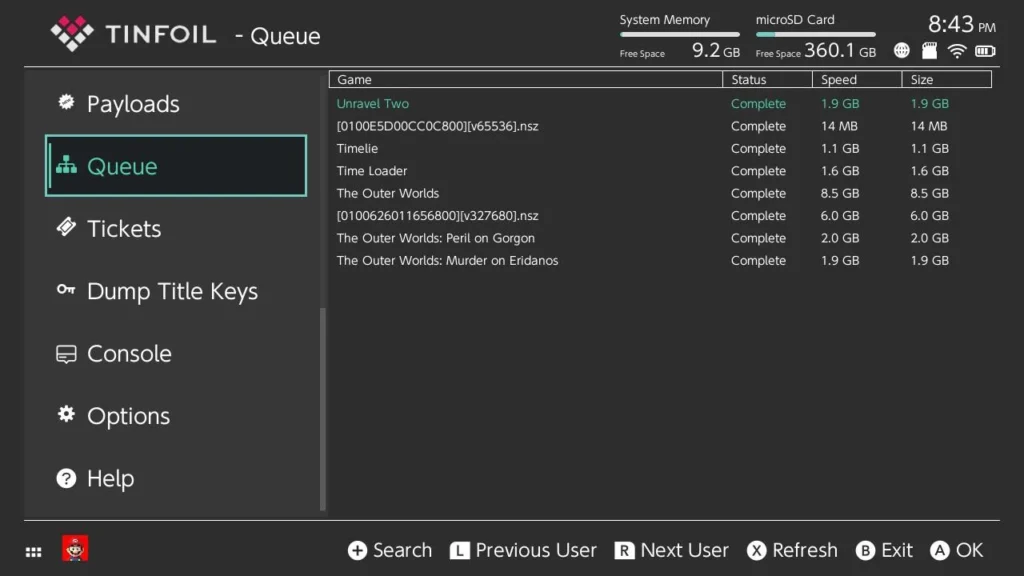Click the SD card status icon
1024x576 pixels.
929,50
